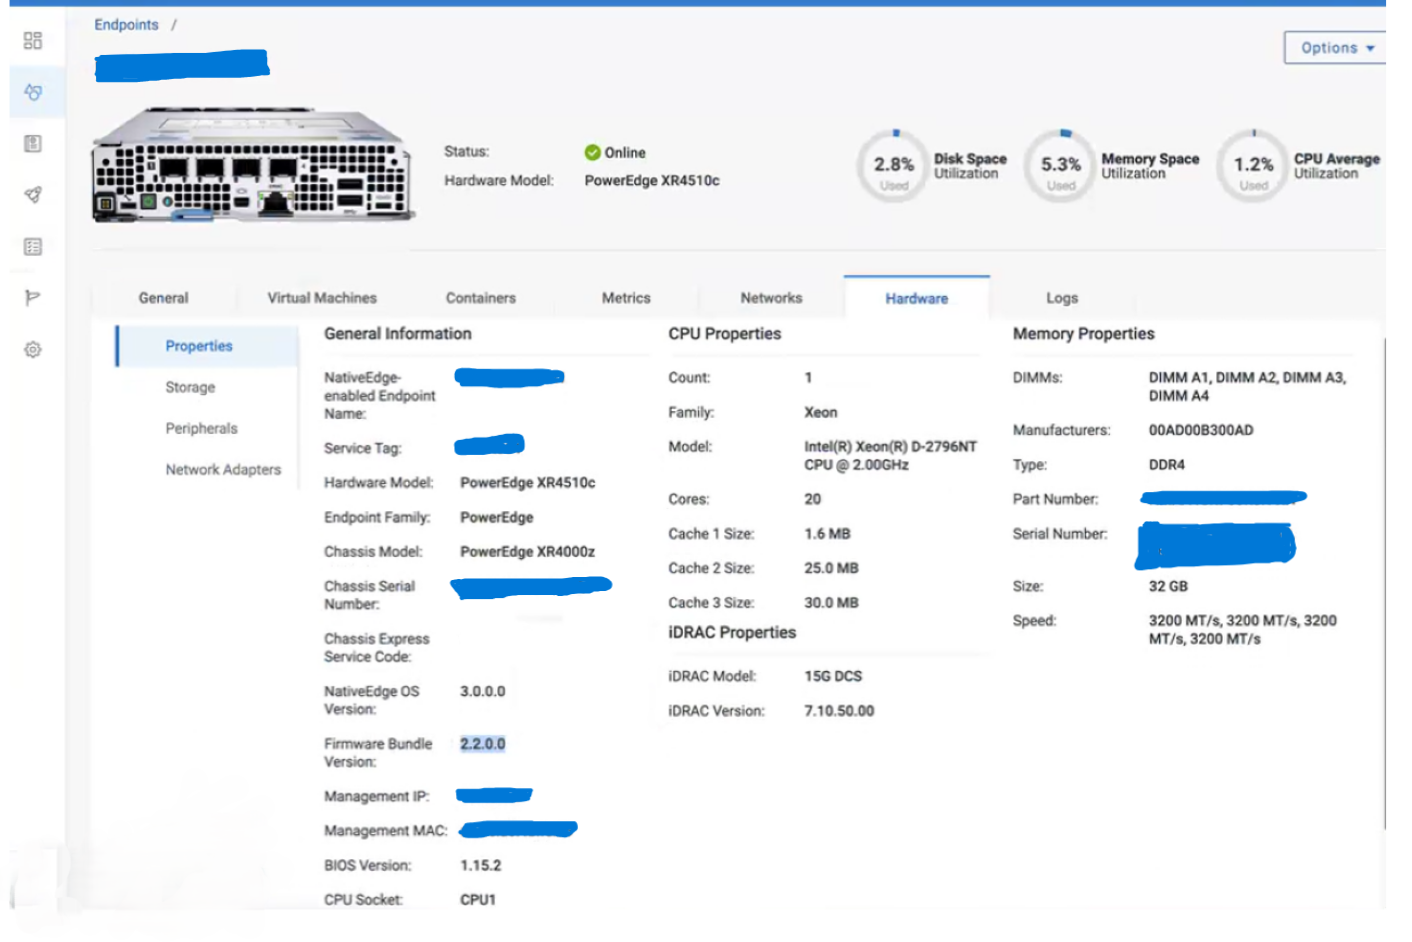Viewport: 1412px width, 942px height.
Task: Click the Memory Space Utilization 5.3% gauge
Action: click(1061, 165)
